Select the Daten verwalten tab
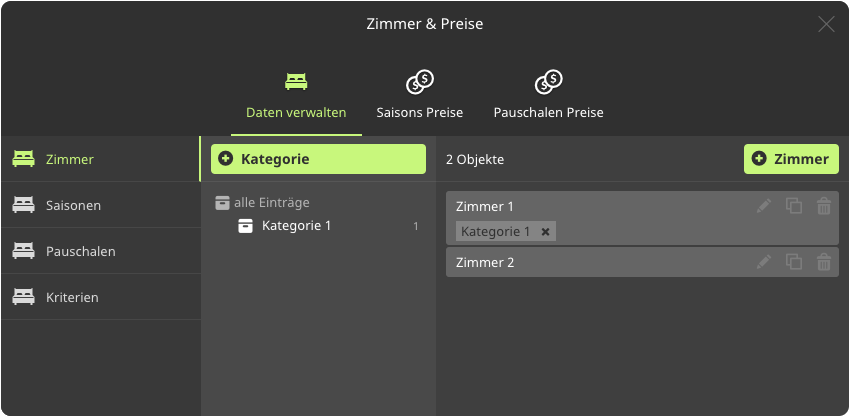The image size is (850, 417). pos(296,96)
